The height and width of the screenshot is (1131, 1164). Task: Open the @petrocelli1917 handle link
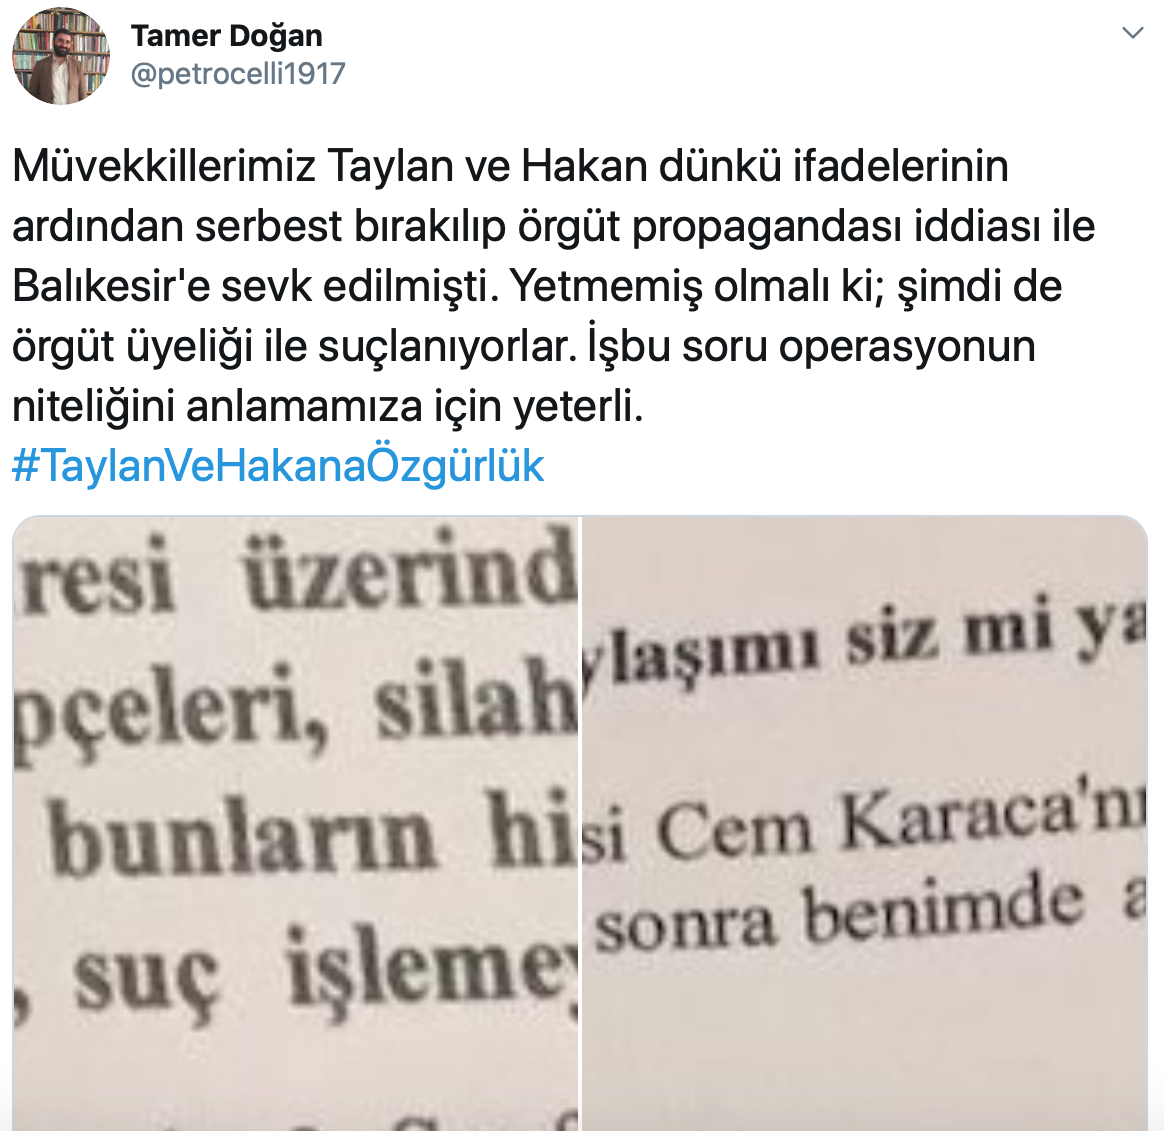click(x=238, y=73)
